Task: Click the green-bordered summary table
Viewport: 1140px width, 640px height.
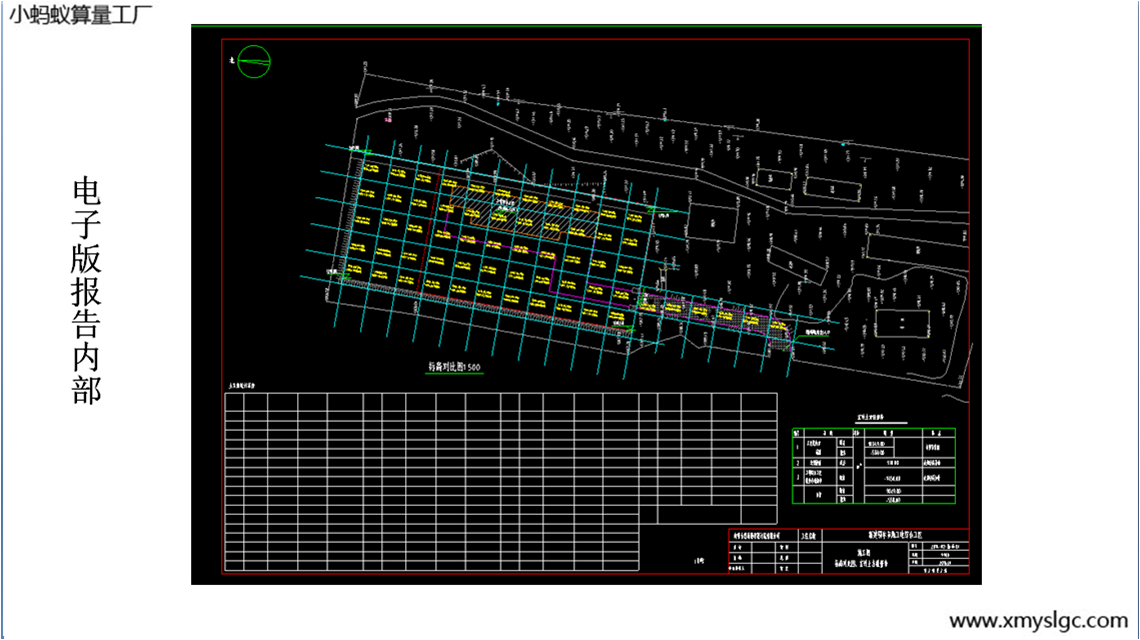Action: point(873,465)
